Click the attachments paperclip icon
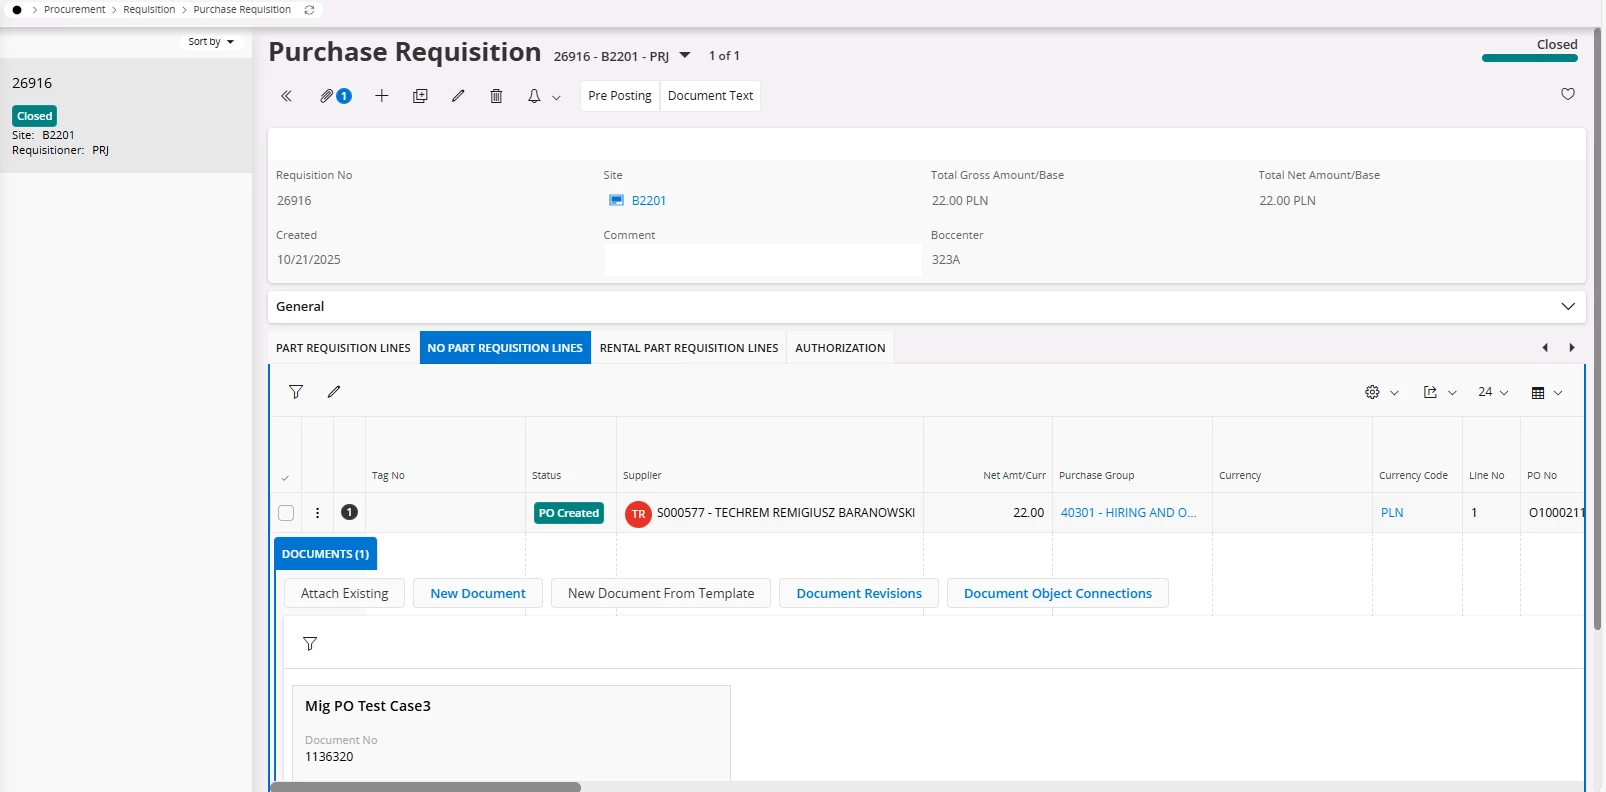Viewport: 1606px width, 792px height. pos(327,96)
